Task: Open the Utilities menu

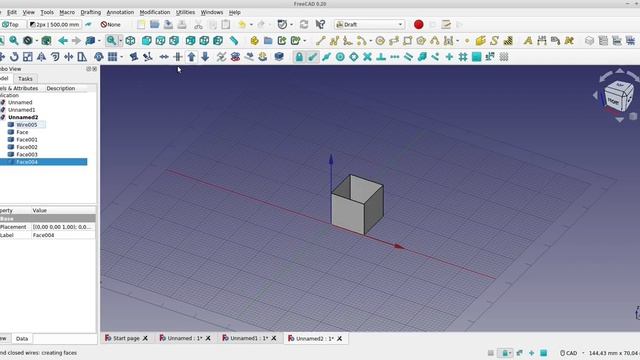Action: click(185, 12)
